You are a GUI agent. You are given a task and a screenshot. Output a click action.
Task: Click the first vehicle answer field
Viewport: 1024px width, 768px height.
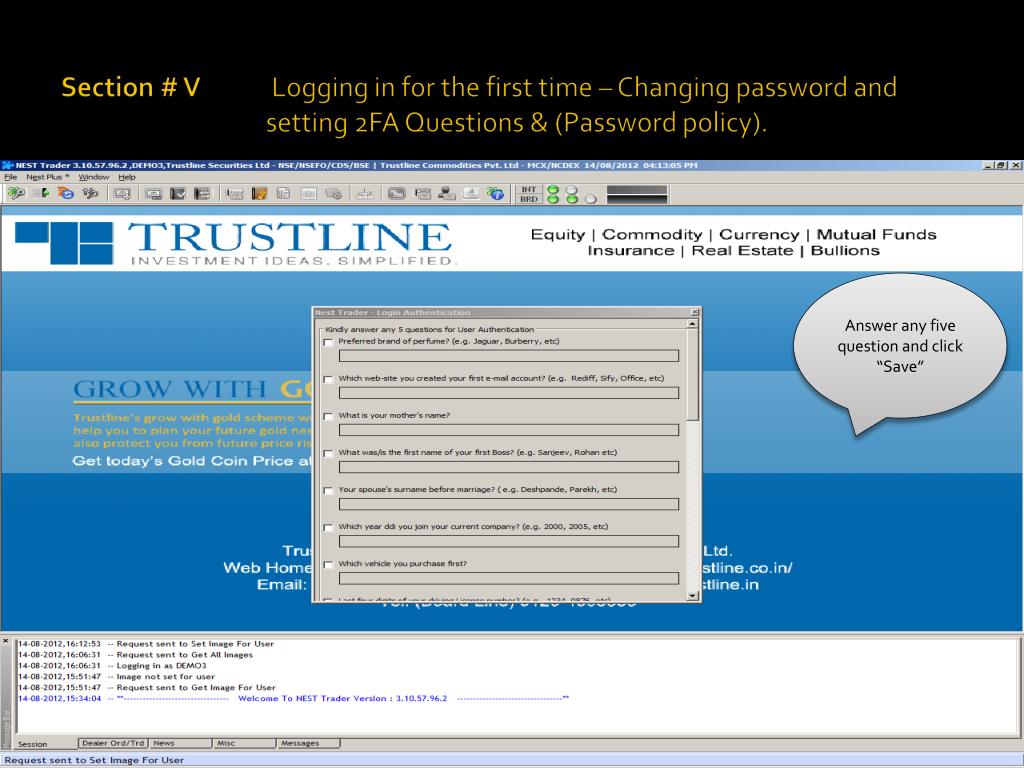[x=509, y=579]
